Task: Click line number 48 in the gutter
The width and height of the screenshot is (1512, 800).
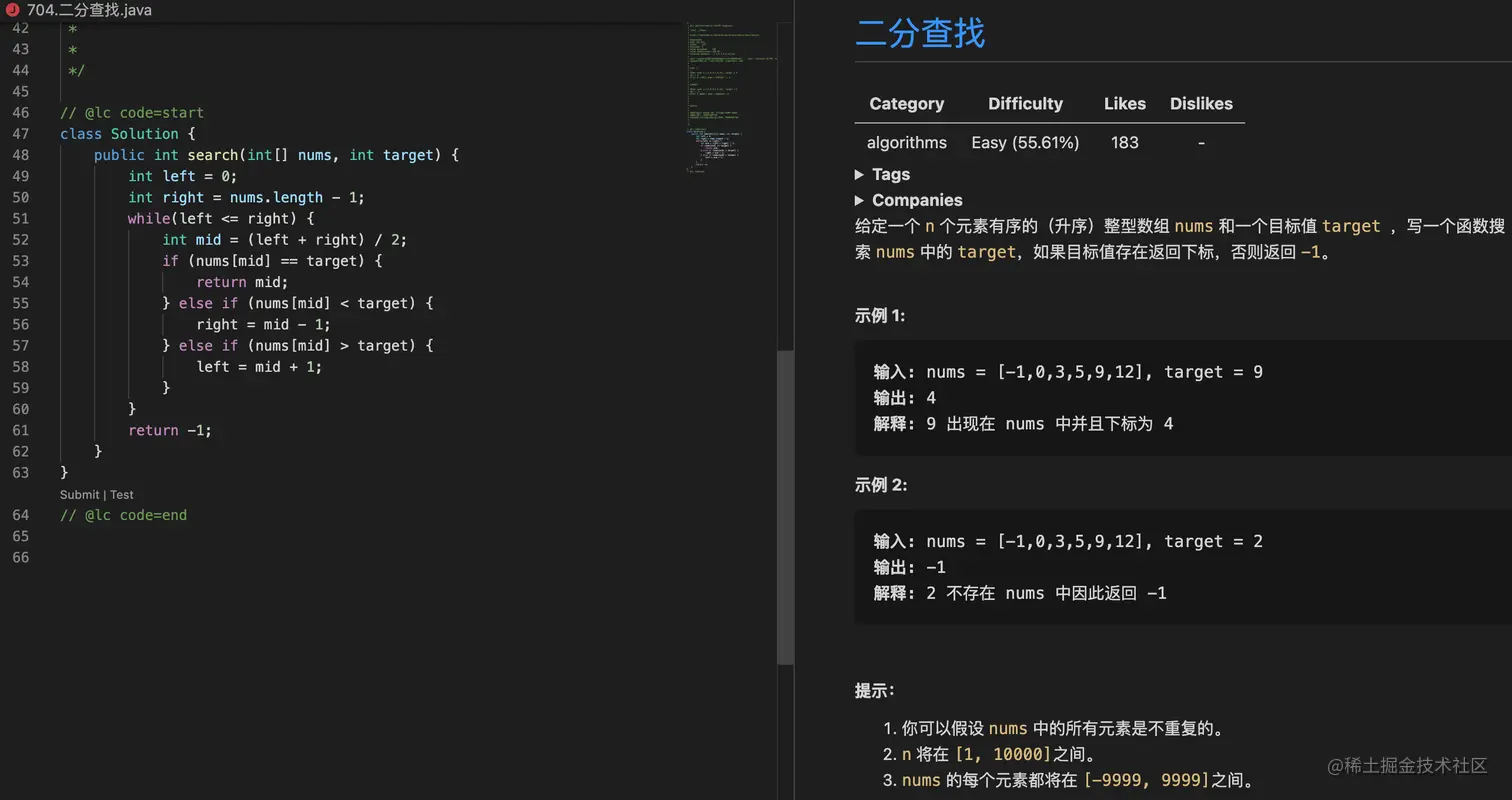Action: (20, 155)
